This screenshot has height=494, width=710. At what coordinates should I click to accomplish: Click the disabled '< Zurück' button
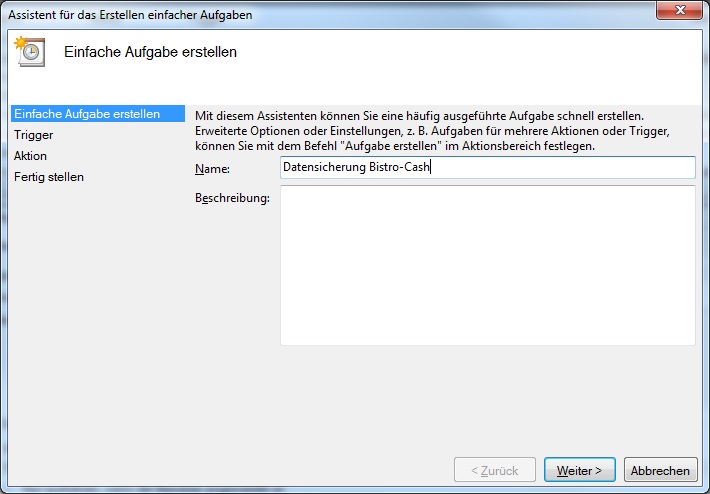point(495,470)
